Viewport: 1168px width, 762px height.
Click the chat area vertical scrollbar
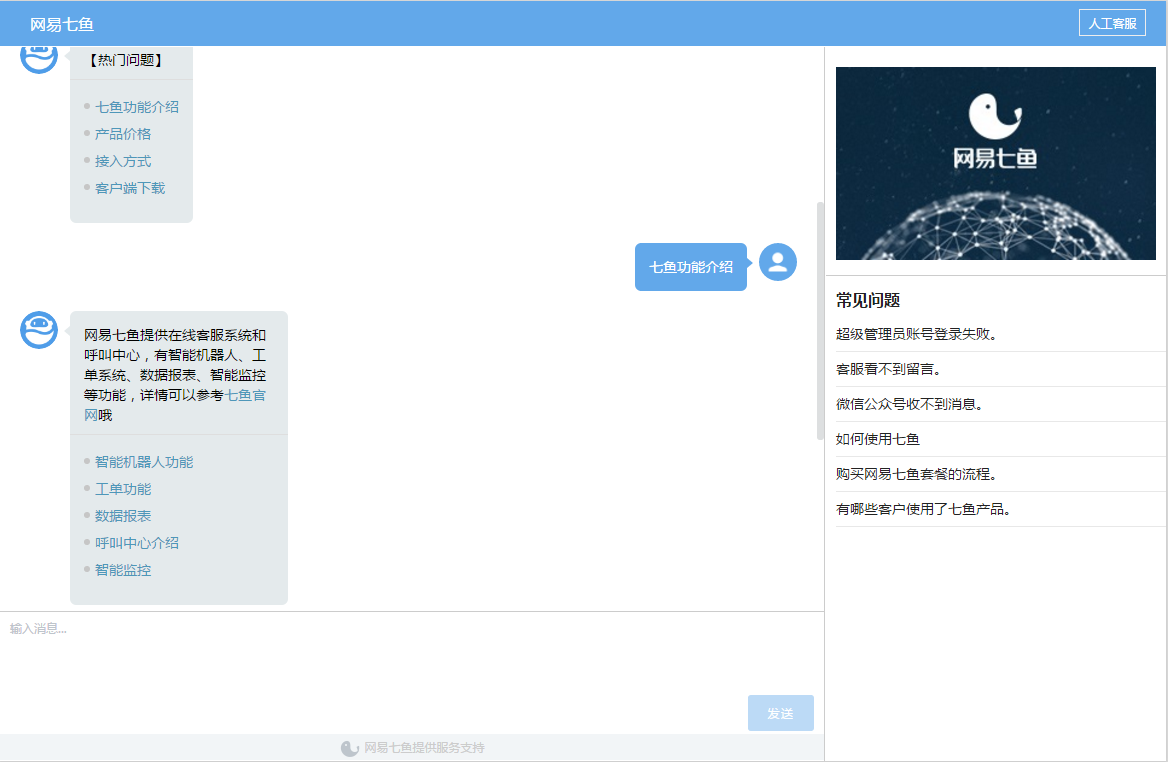click(x=820, y=320)
